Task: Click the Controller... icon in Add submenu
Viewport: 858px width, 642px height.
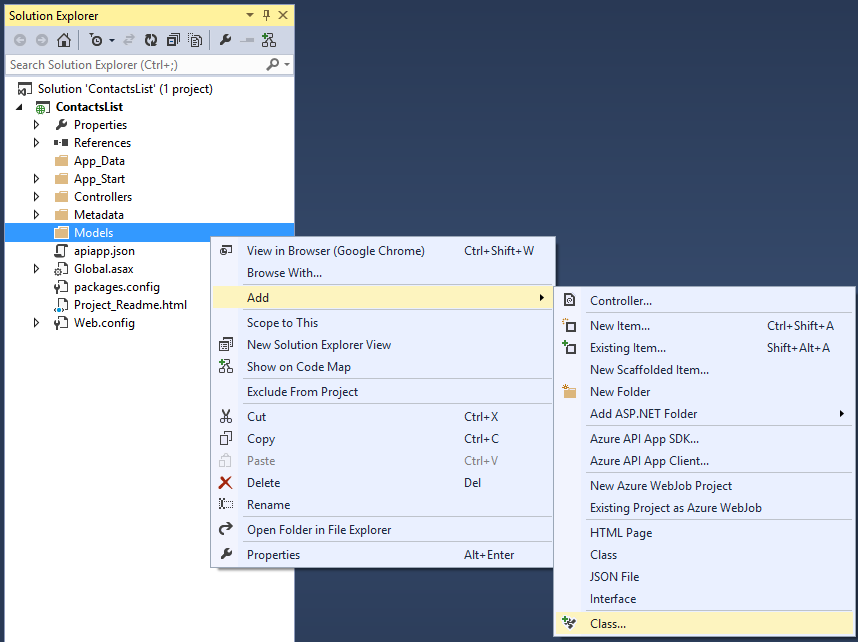Action: coord(569,300)
